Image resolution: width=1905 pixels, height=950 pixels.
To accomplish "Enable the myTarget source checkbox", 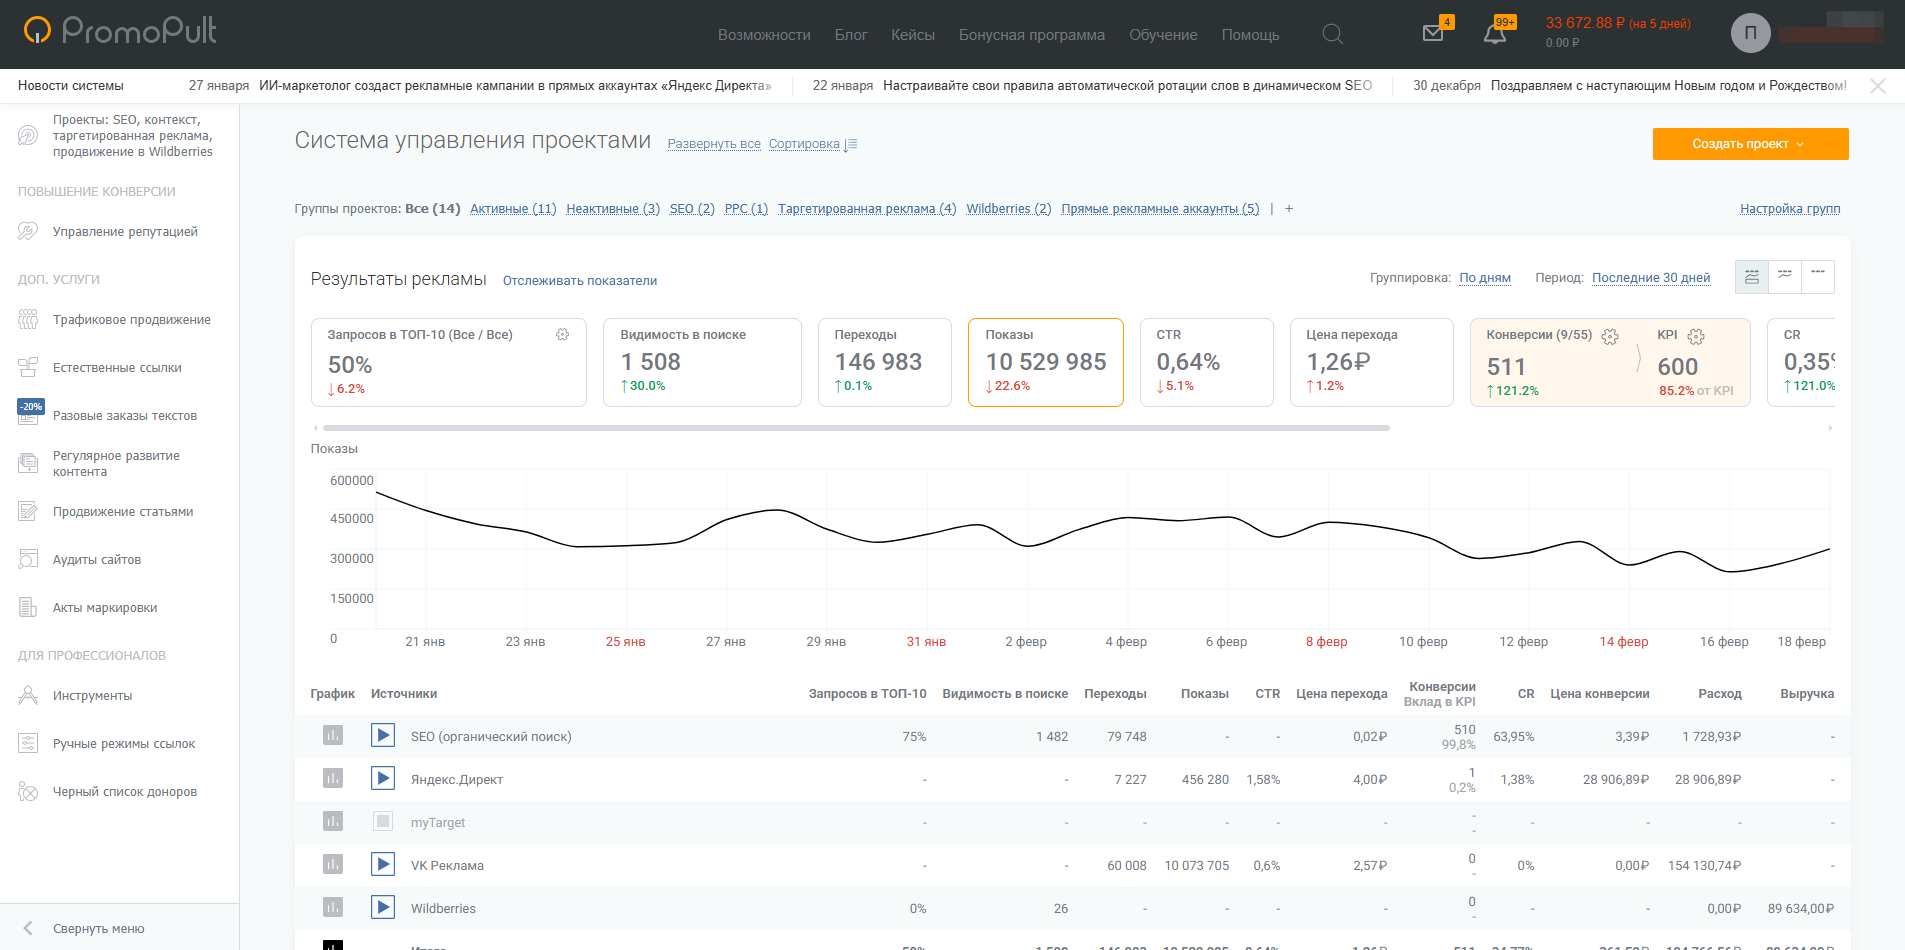I will pos(383,822).
